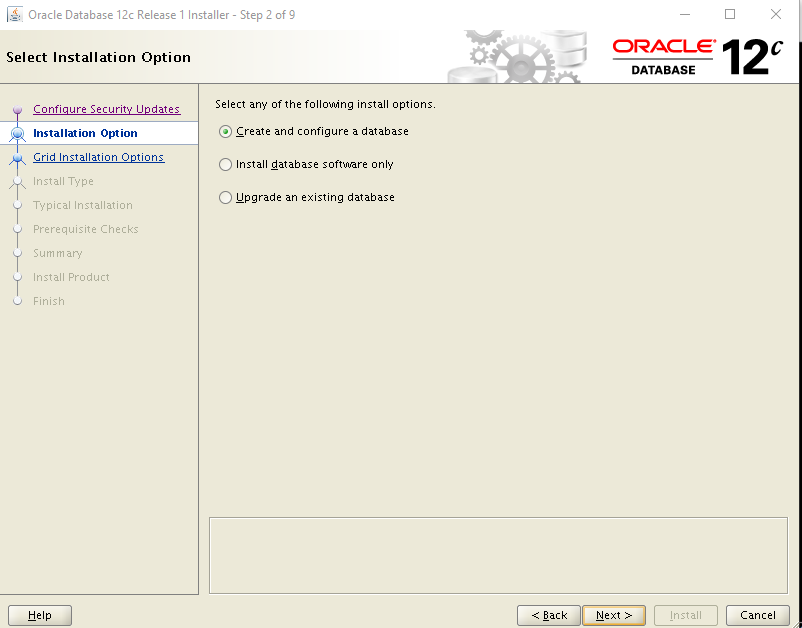This screenshot has width=802, height=628.
Task: Go to Grid Installation Options step
Action: (x=98, y=157)
